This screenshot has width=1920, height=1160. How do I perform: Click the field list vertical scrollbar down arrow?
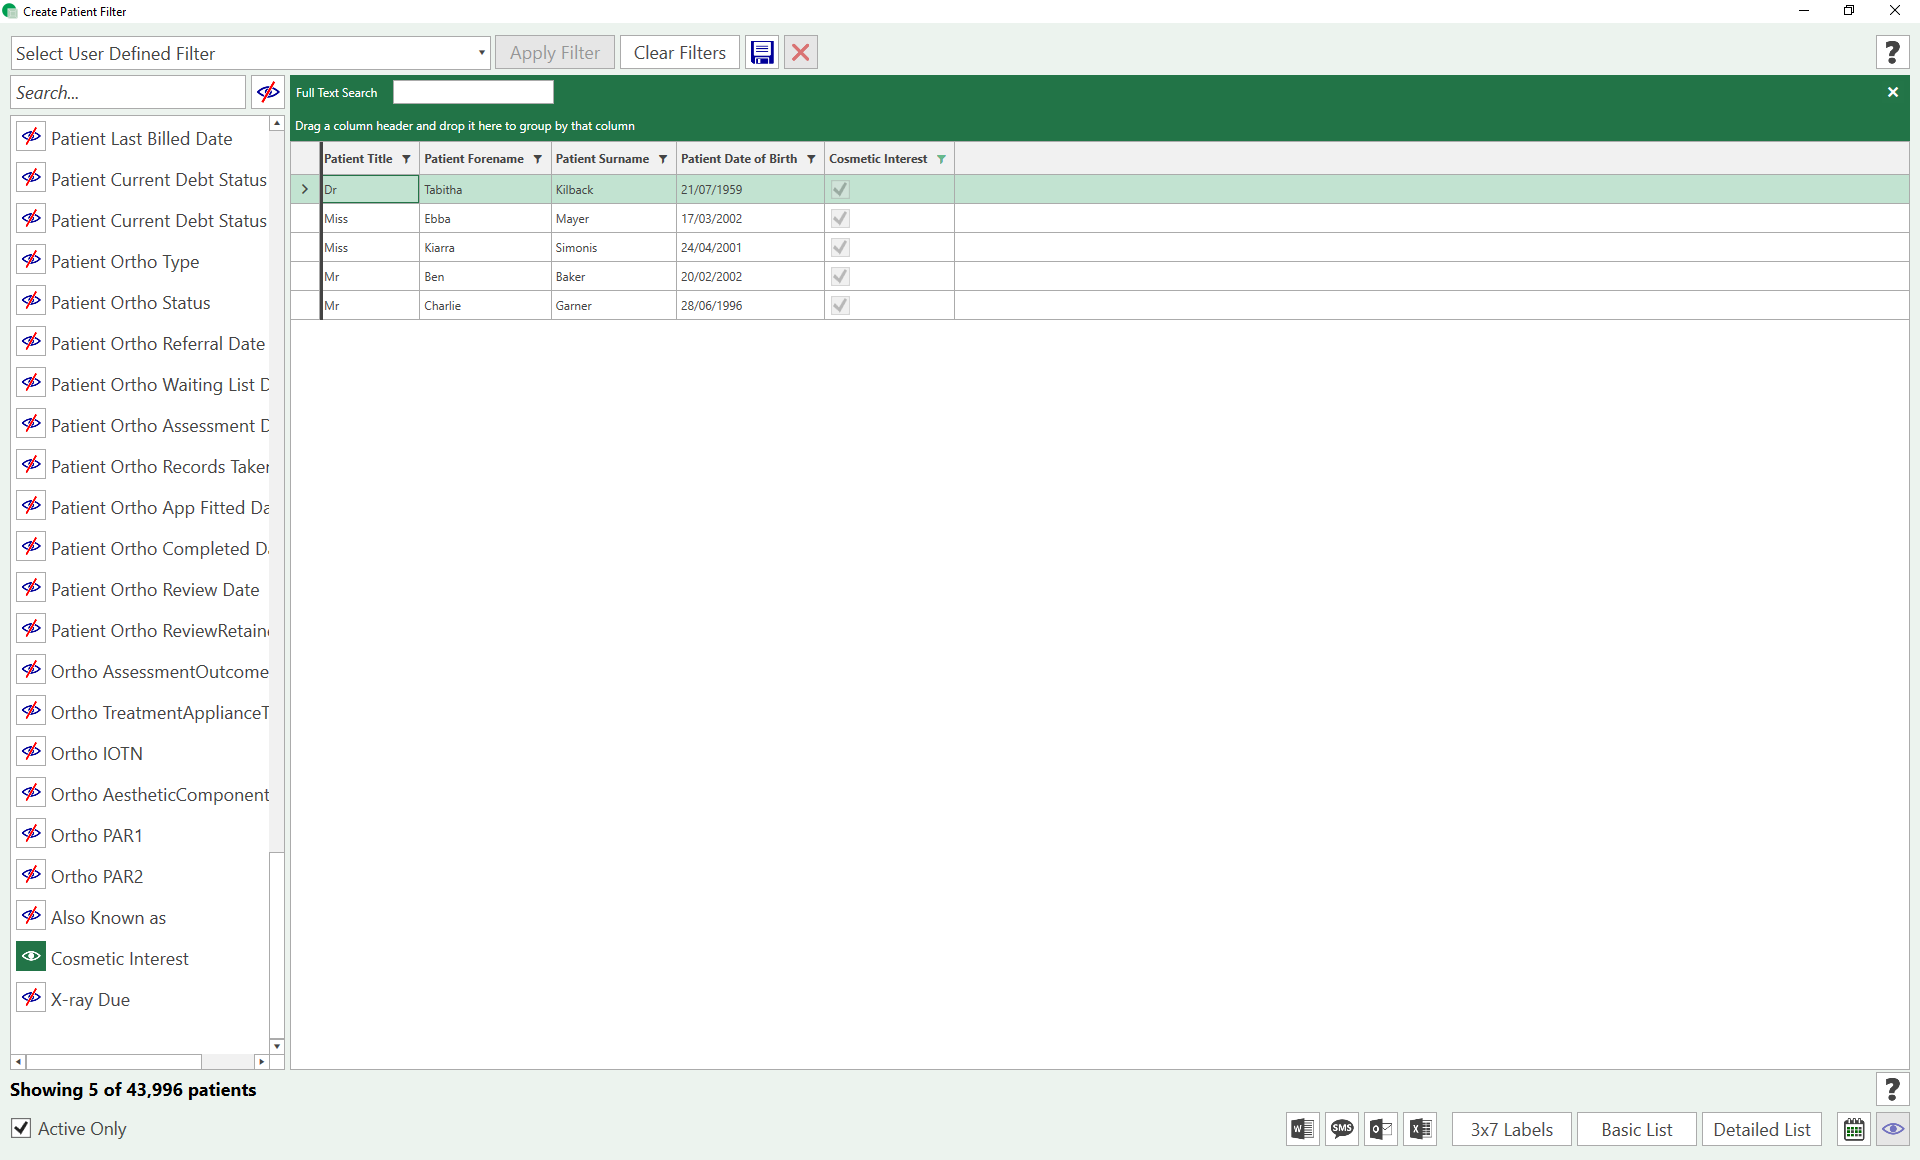(277, 1046)
